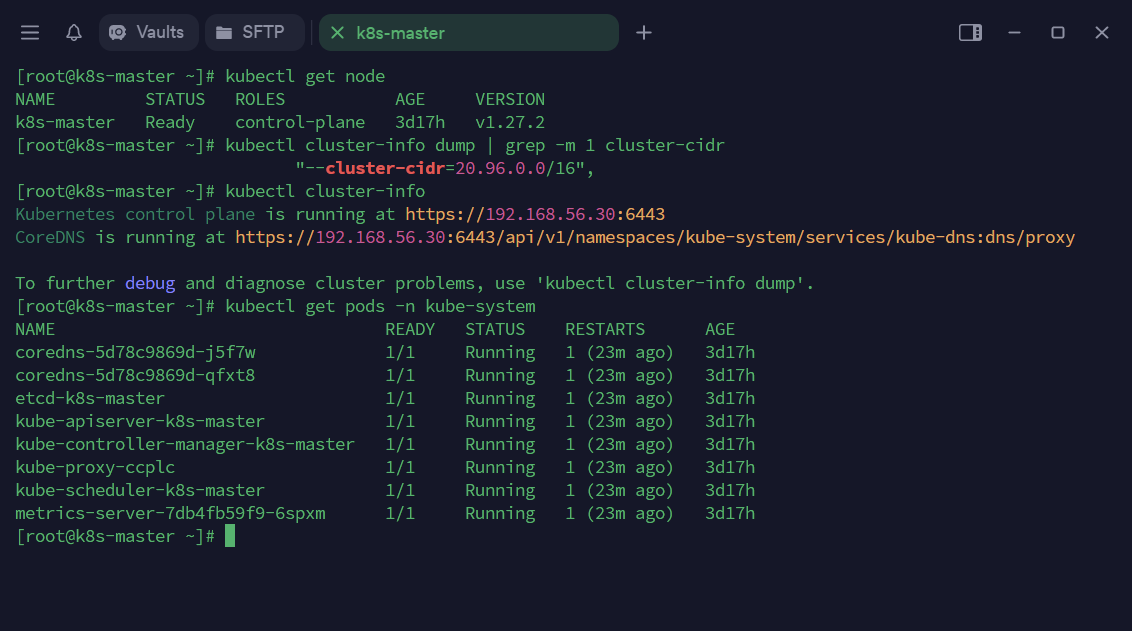This screenshot has width=1132, height=631.
Task: Close the k8s-master terminal tab
Action: [x=337, y=33]
